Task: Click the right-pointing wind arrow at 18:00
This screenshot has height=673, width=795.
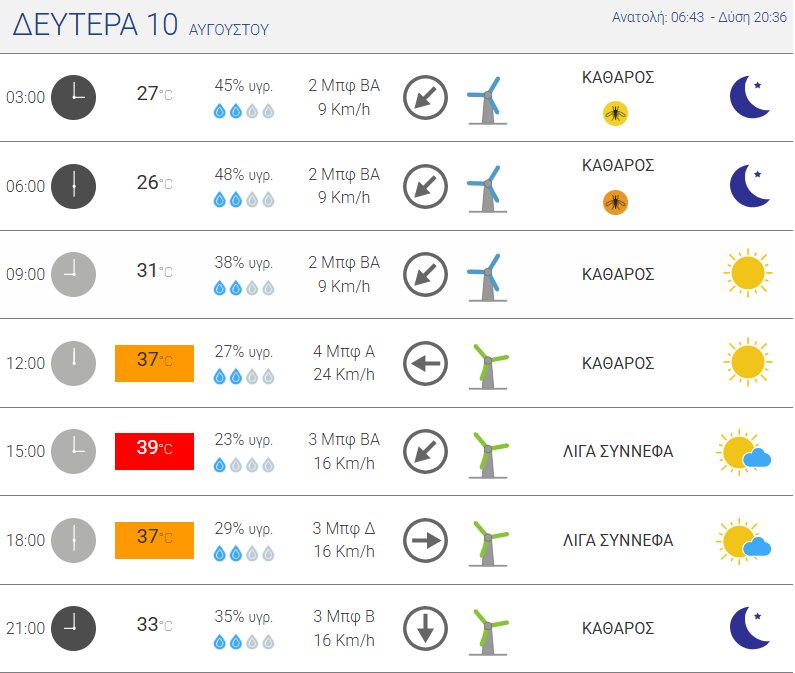Action: coord(425,540)
